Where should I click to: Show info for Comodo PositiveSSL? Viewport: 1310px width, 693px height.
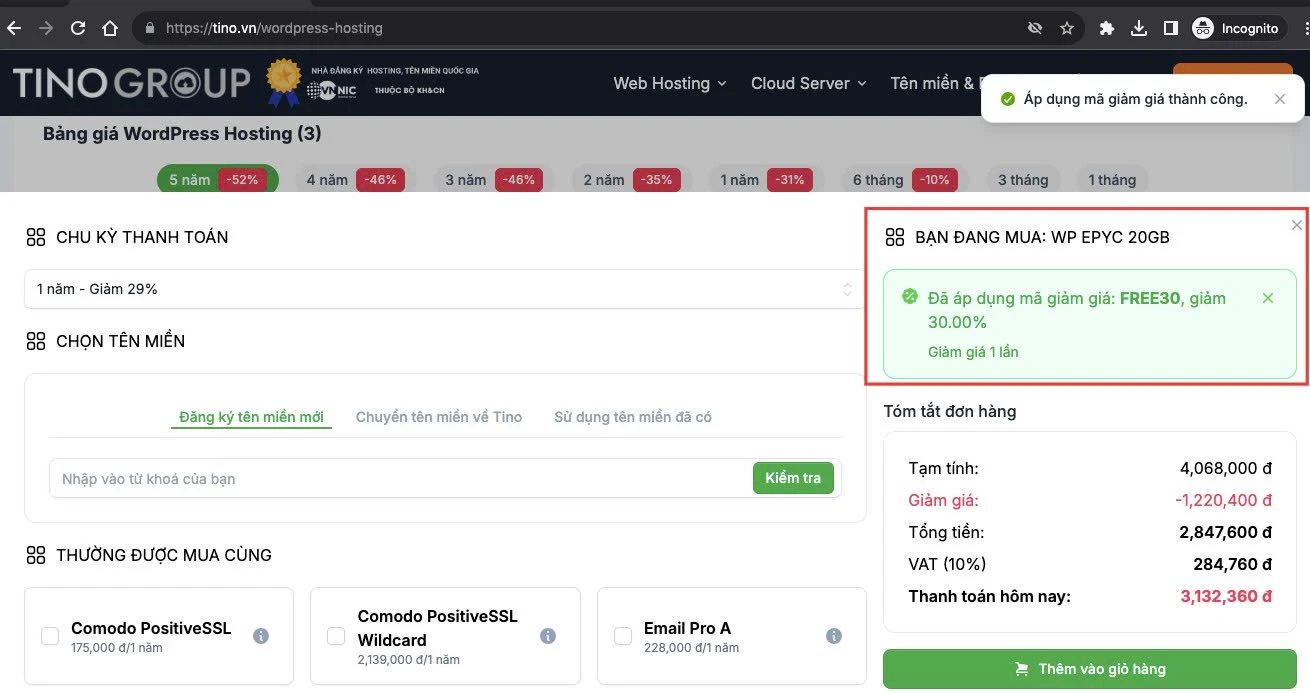click(x=261, y=636)
